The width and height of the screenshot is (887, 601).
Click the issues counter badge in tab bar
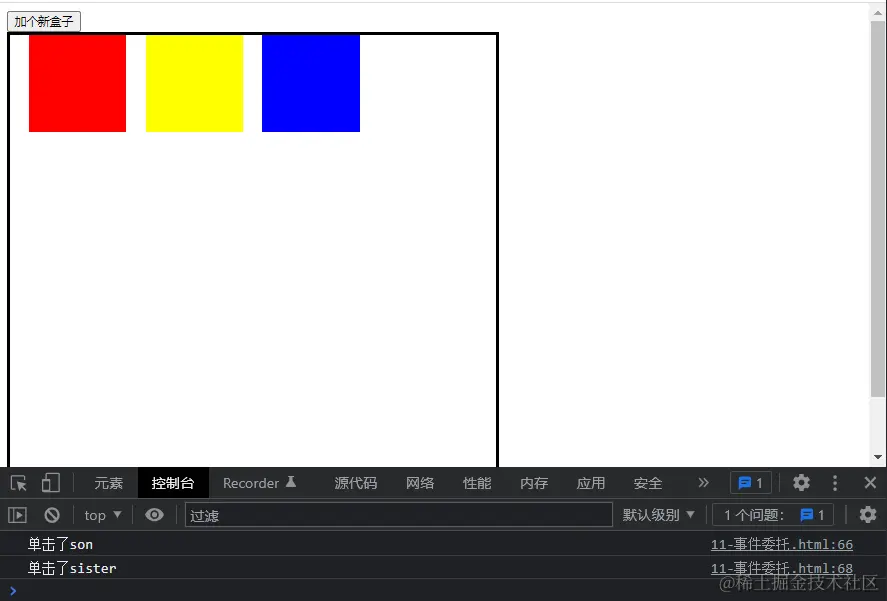click(751, 483)
